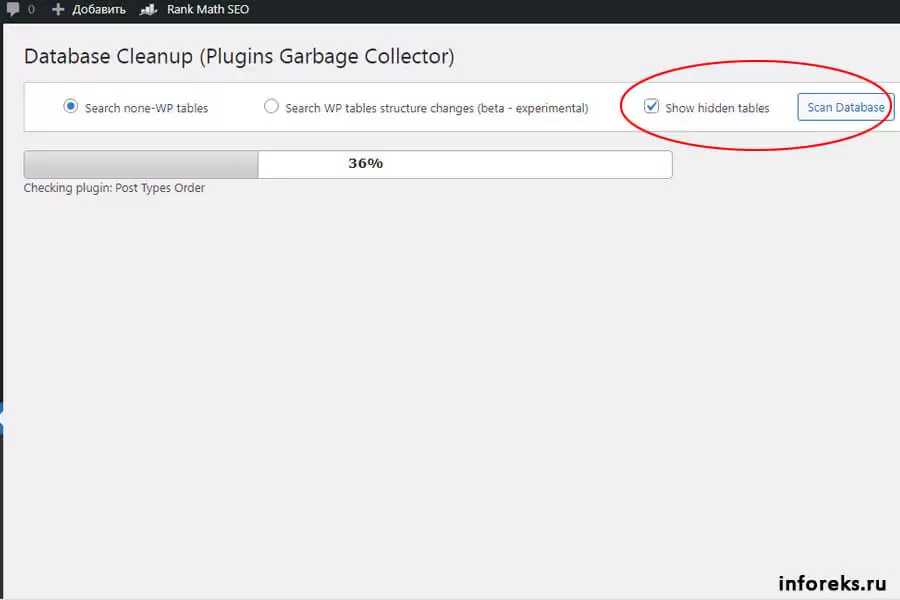Click the Show hidden tables label text

pyautogui.click(x=717, y=108)
